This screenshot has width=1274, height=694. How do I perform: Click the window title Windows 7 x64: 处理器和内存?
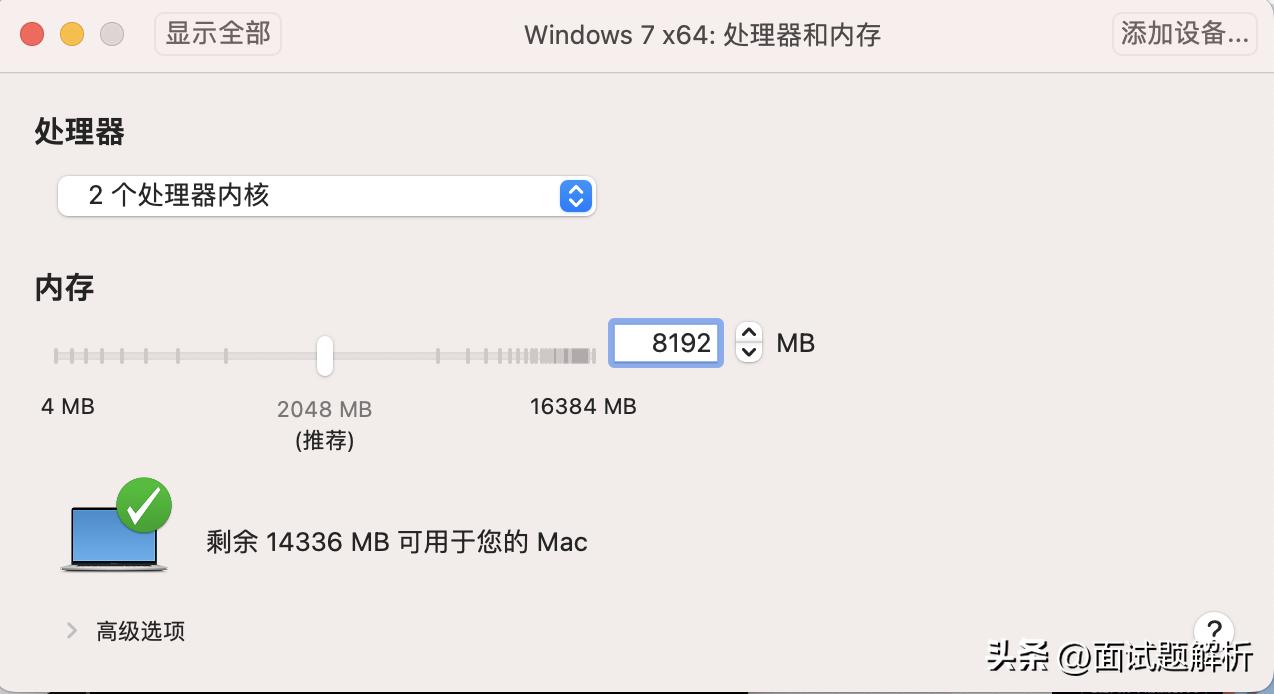(x=702, y=34)
